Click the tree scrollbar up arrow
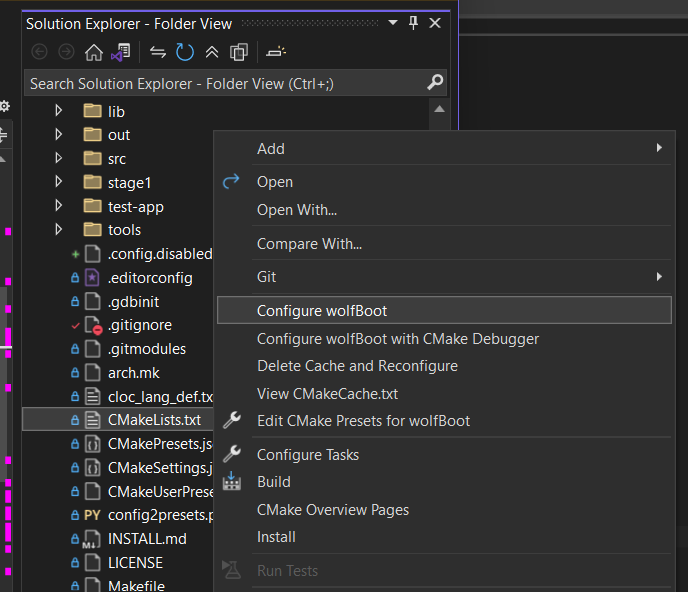This screenshot has height=592, width=688. pyautogui.click(x=439, y=109)
